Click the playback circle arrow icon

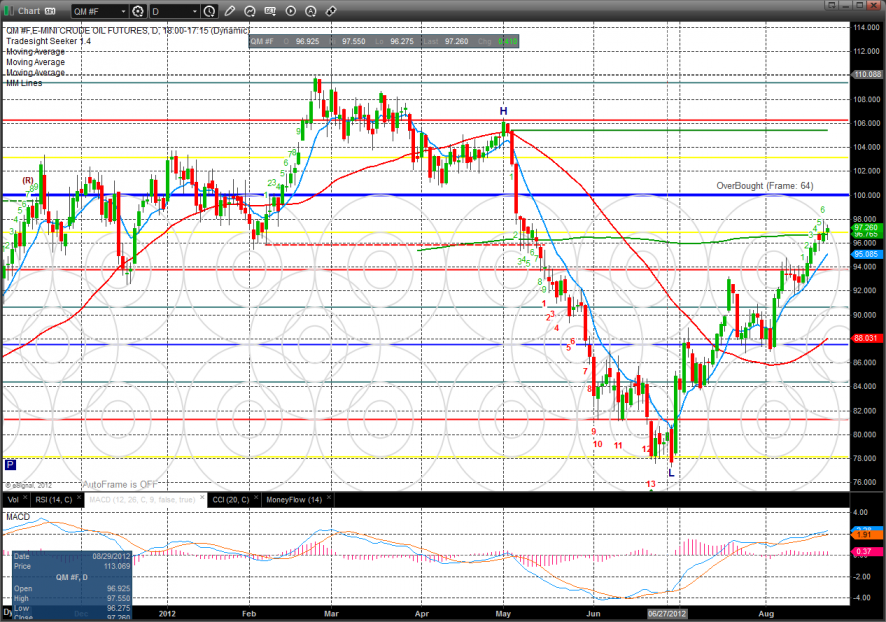tap(290, 11)
